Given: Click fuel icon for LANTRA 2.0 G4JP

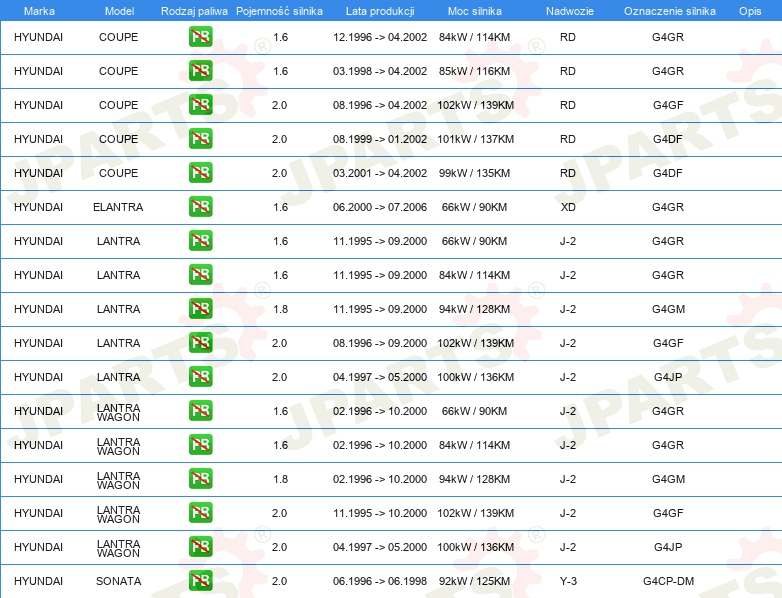Looking at the screenshot, I should click(x=200, y=377).
